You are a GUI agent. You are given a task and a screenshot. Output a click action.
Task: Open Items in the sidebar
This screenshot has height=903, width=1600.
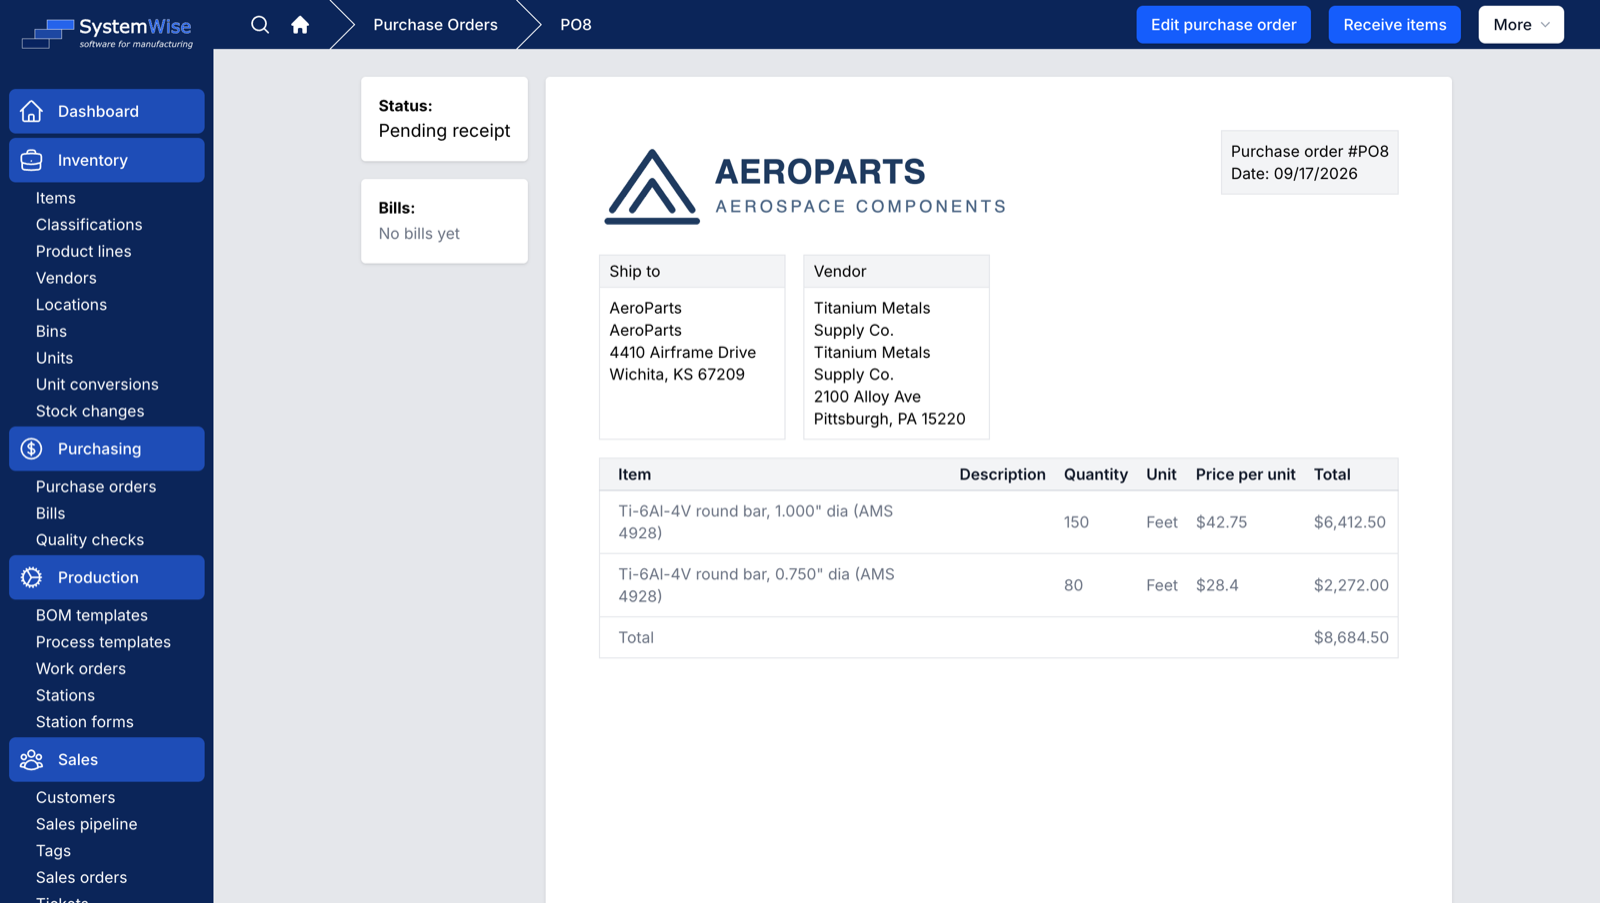pyautogui.click(x=56, y=198)
